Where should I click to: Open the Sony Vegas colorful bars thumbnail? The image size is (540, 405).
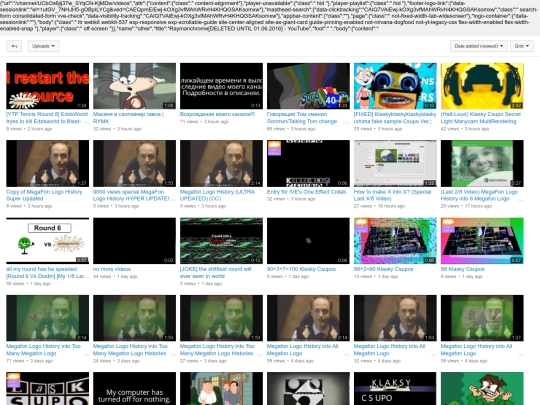coord(308,86)
